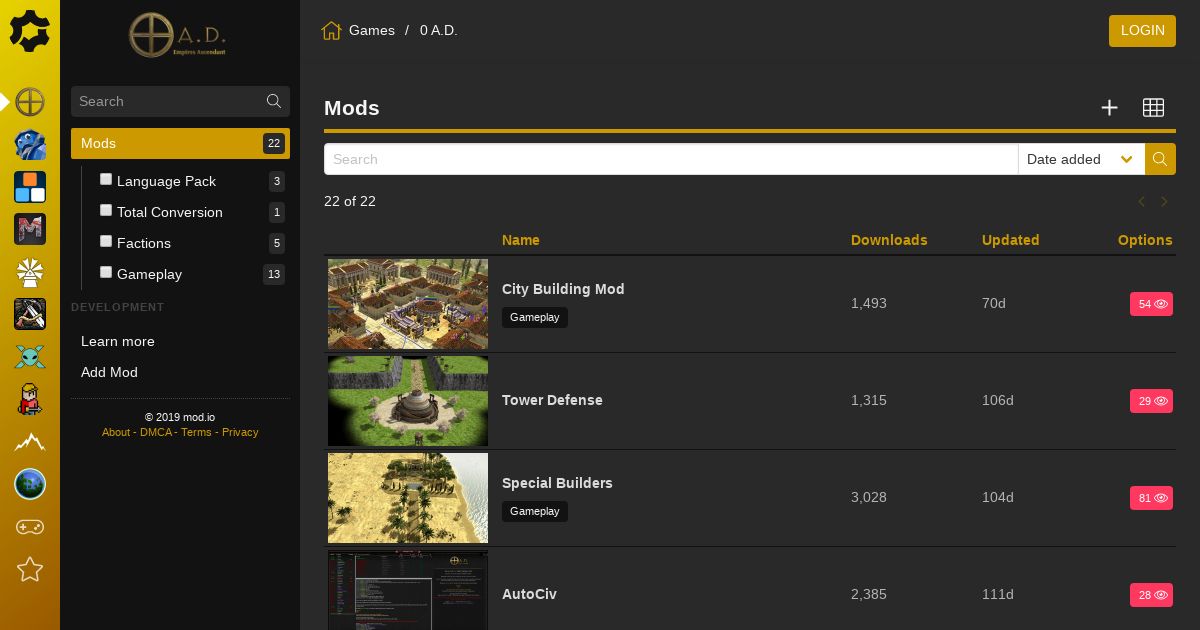Select the Mods menu item
The image size is (1200, 630).
180,143
